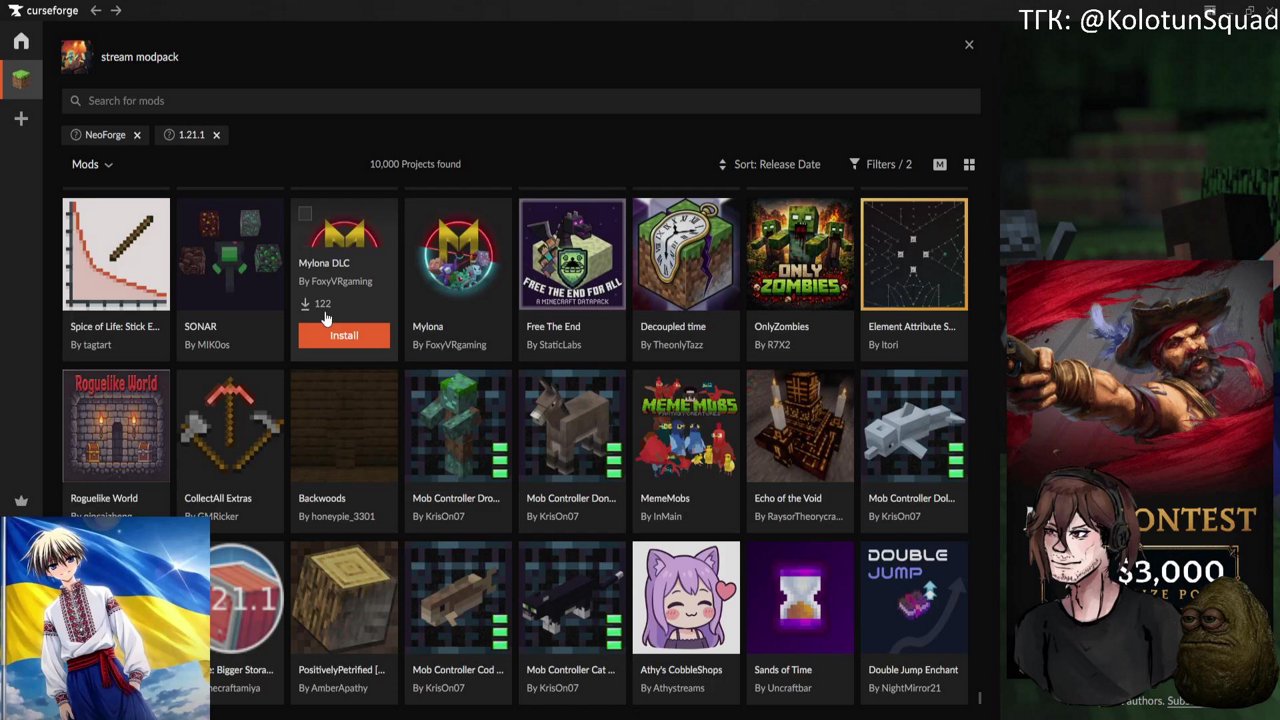Click the plus icon to add a game

click(21, 119)
